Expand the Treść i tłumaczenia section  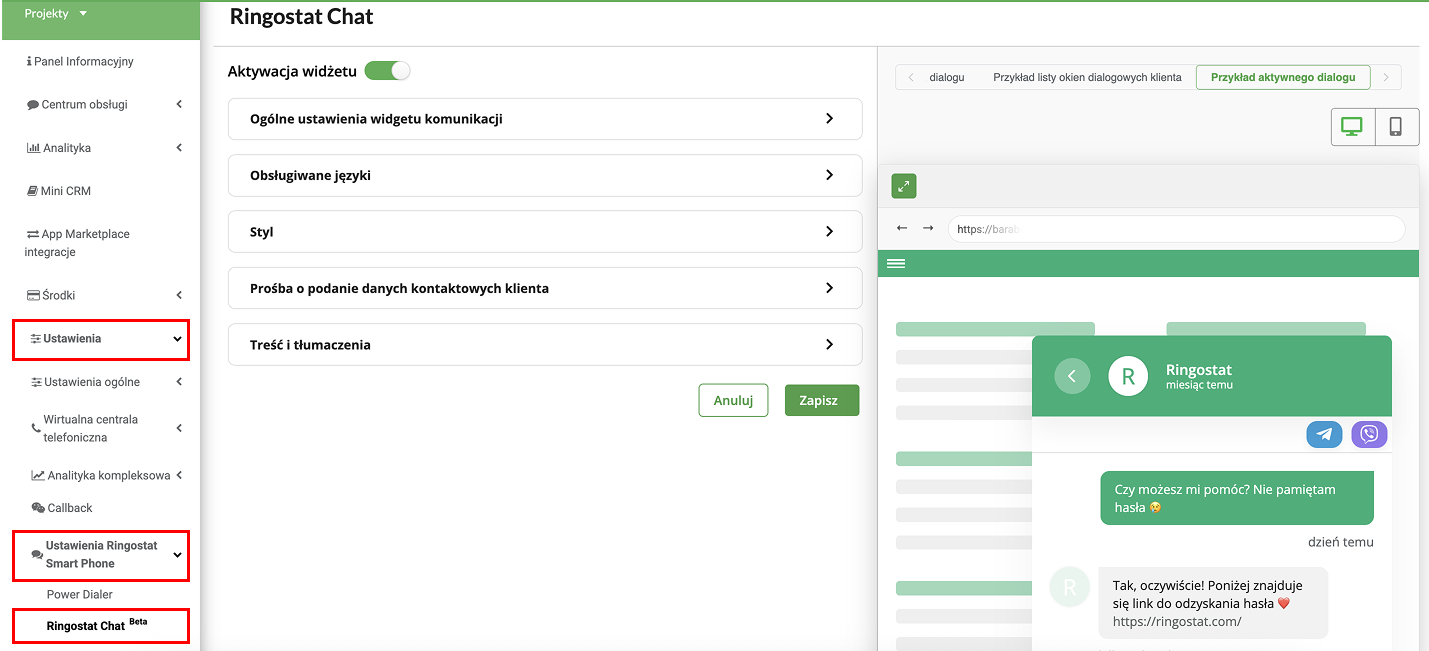[544, 345]
